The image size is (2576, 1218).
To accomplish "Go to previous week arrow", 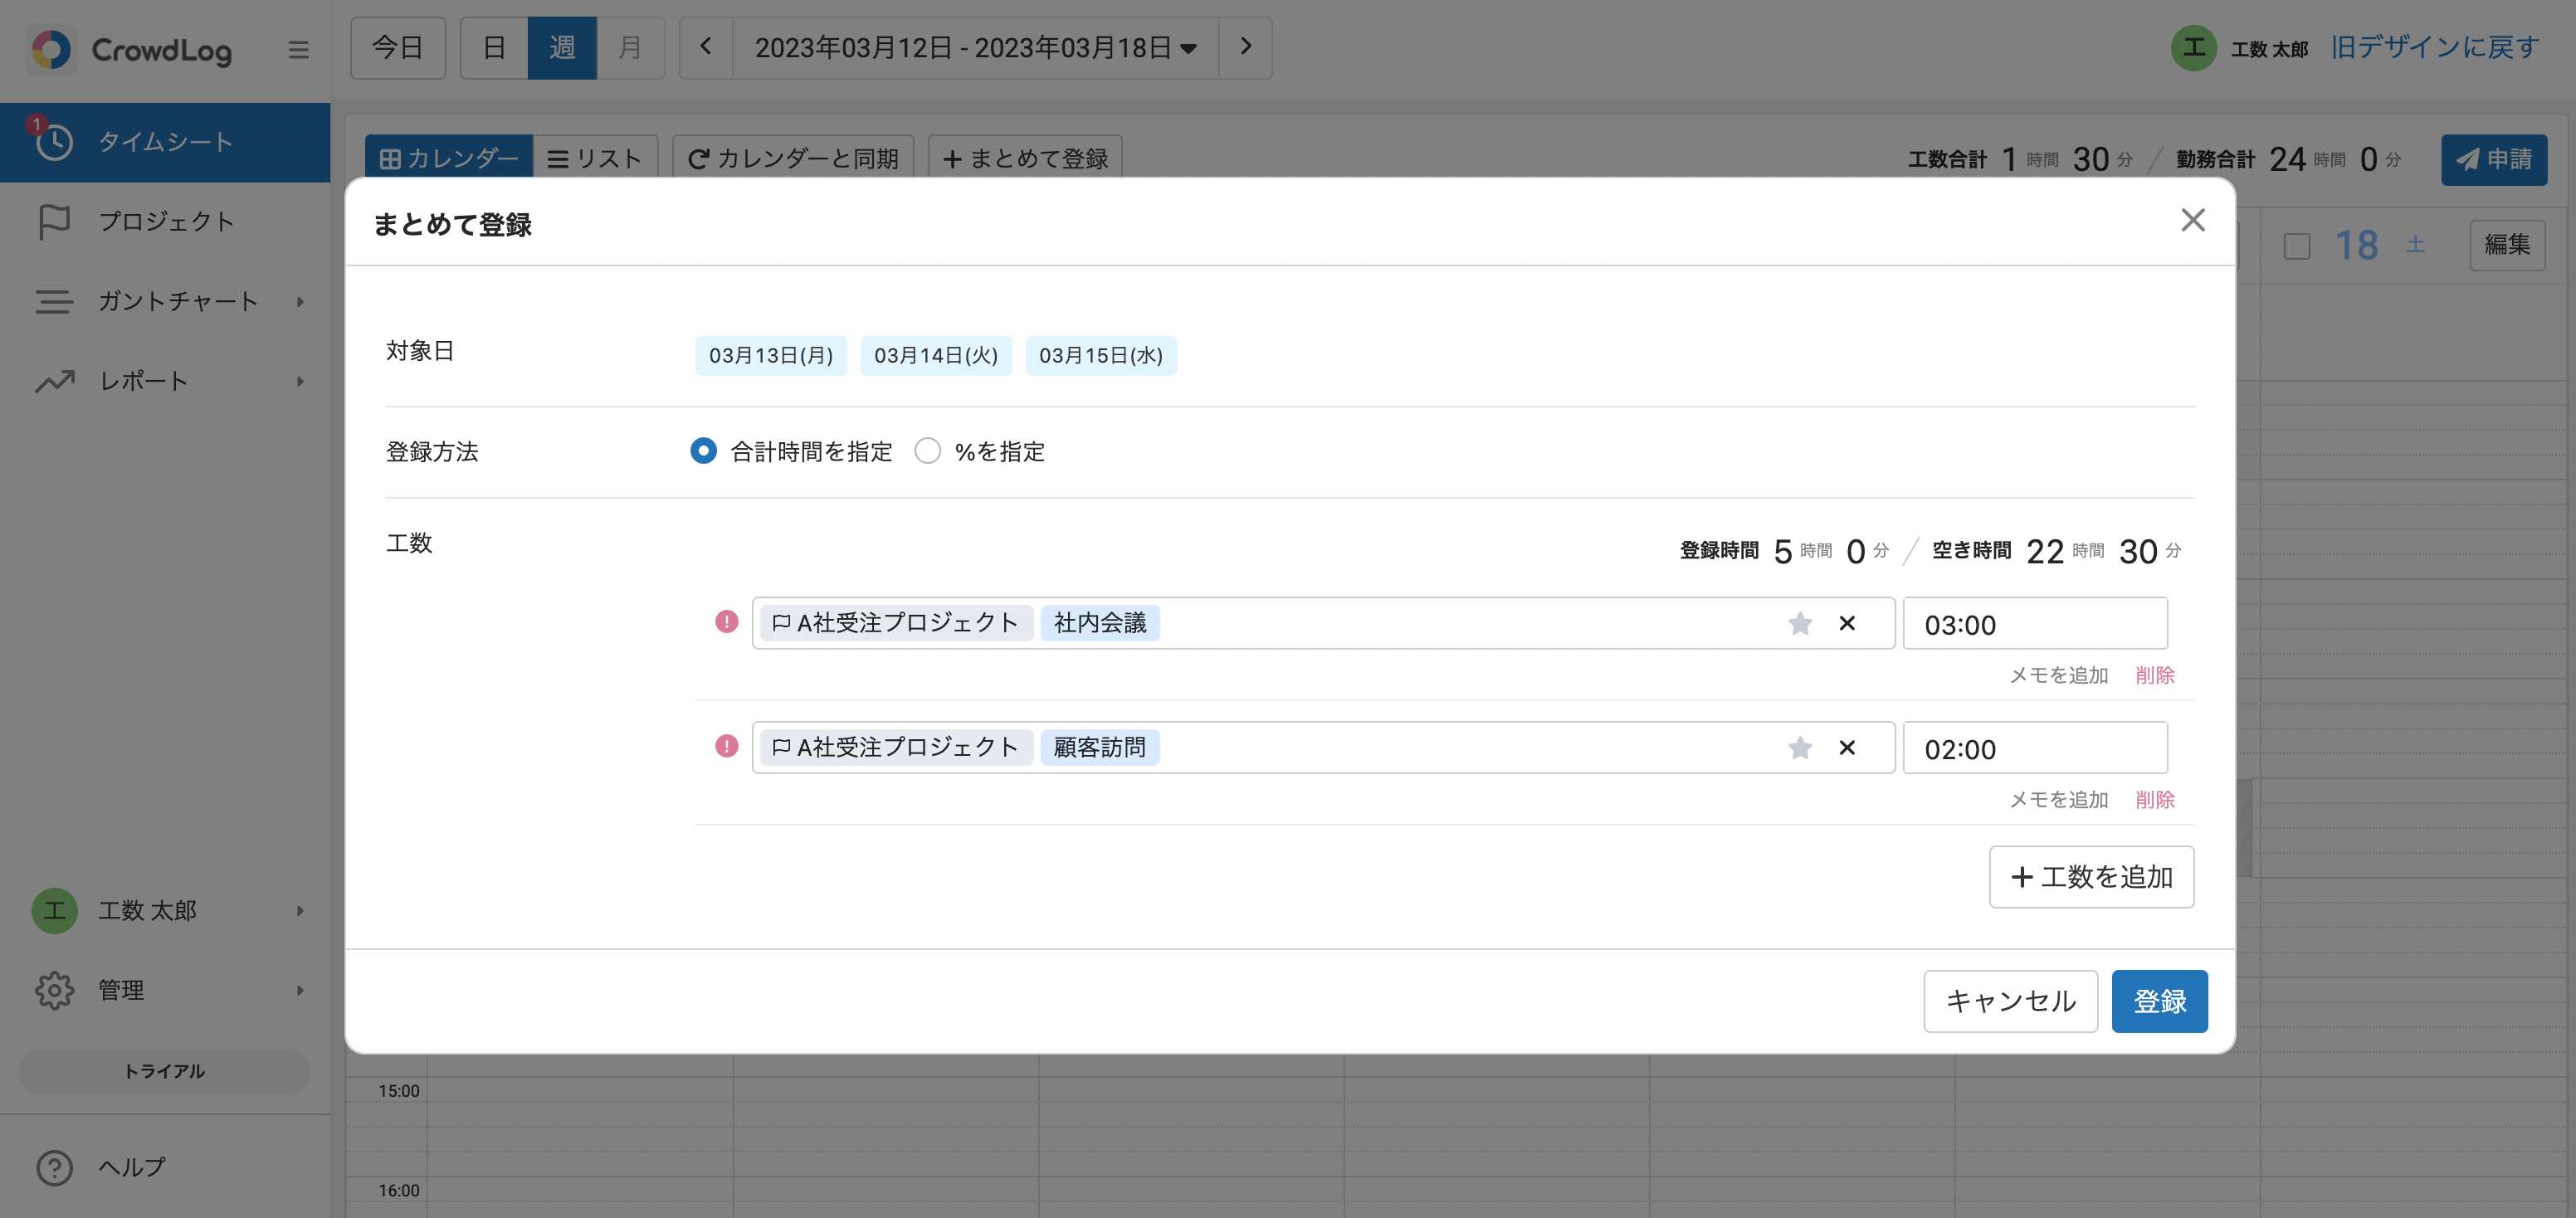I will (706, 47).
